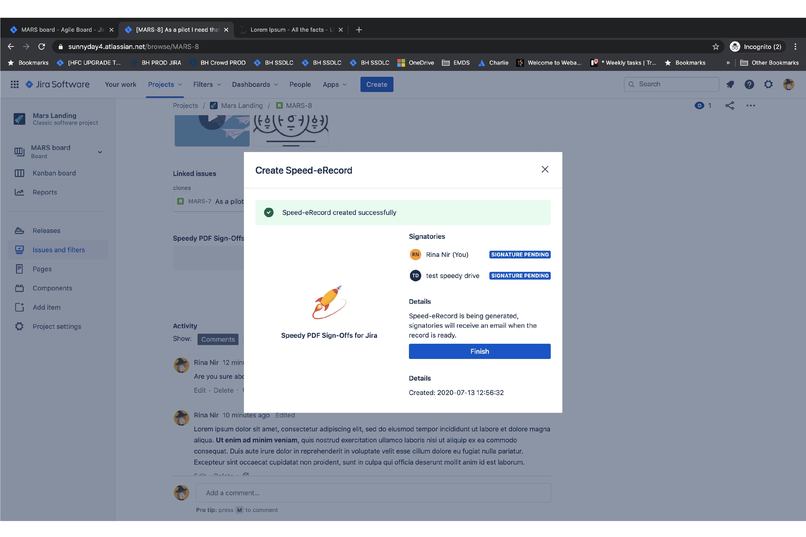The image size is (806, 537).
Task: Expand the Apps dropdown
Action: (x=334, y=84)
